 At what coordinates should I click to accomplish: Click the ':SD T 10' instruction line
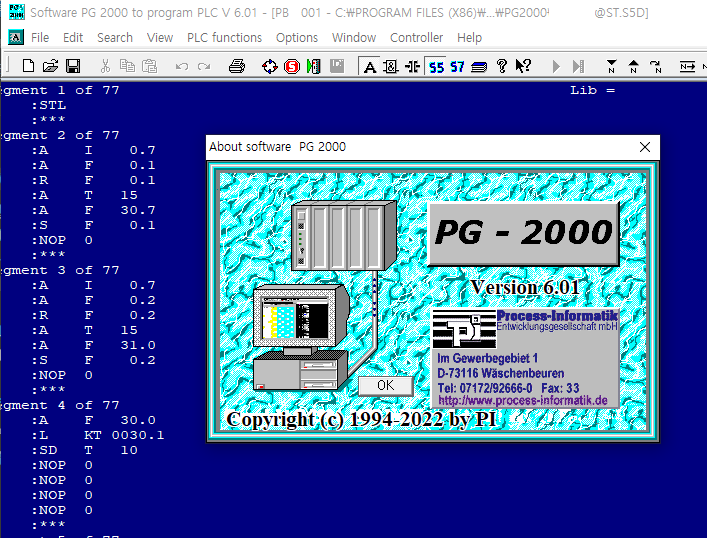coord(84,451)
